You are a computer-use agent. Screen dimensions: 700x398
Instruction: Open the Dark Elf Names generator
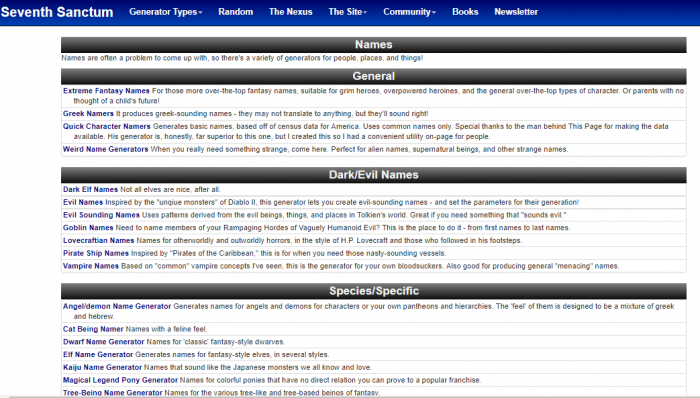91,190
